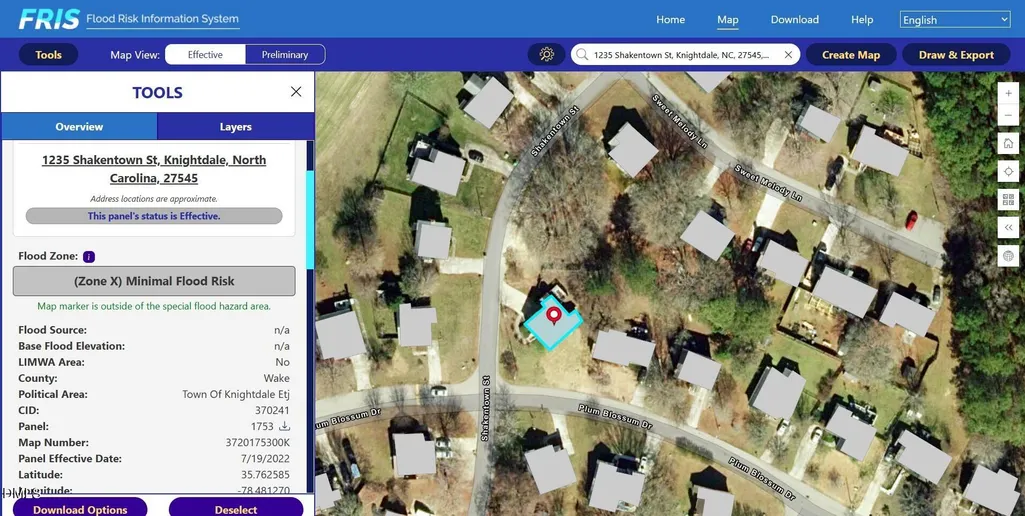Switch map view to Effective
The width and height of the screenshot is (1025, 516).
coord(205,55)
